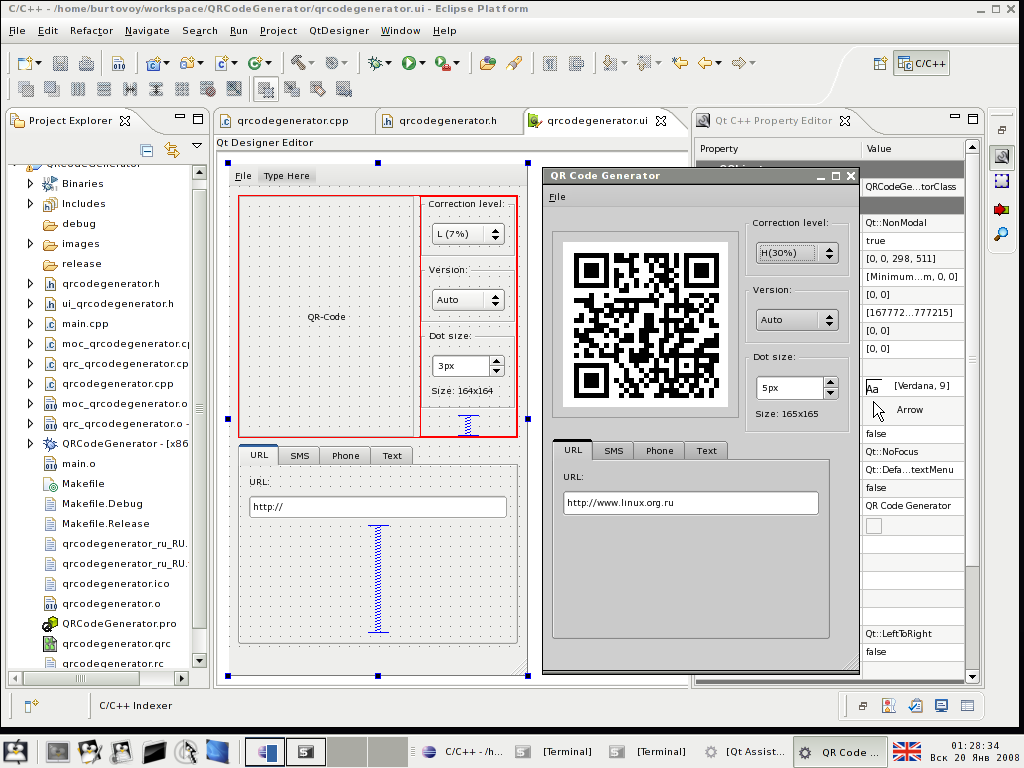Click the External Tools run icon
Viewport: 1024px width, 768px height.
tap(443, 63)
